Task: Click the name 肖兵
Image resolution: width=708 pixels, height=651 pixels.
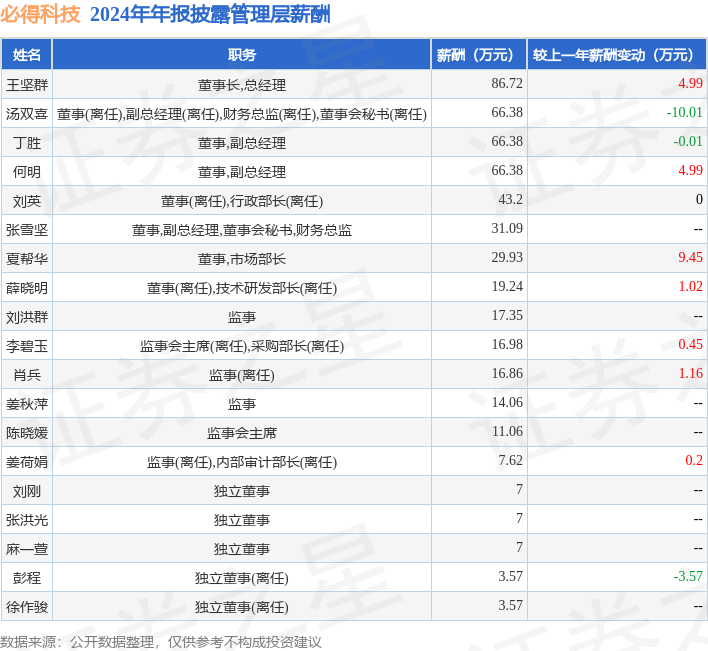Action: click(27, 375)
